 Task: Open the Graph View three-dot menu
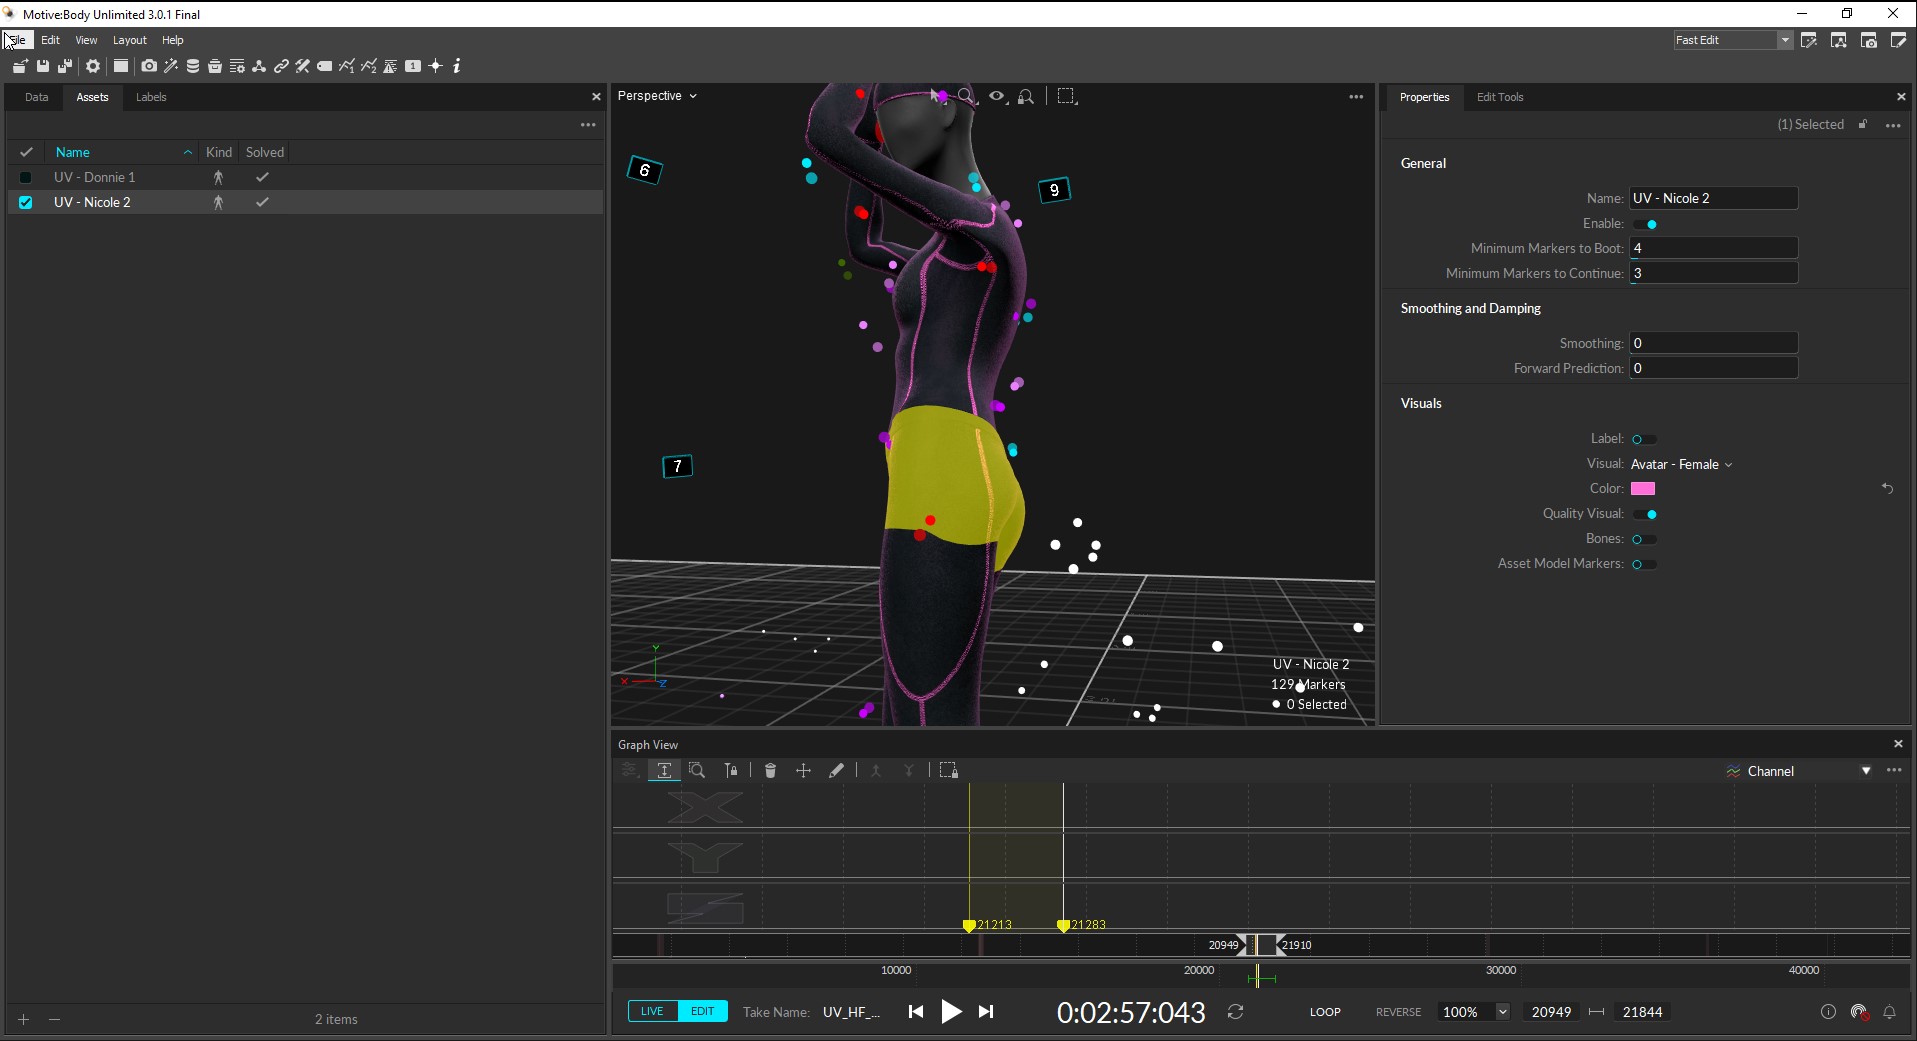pos(1894,770)
